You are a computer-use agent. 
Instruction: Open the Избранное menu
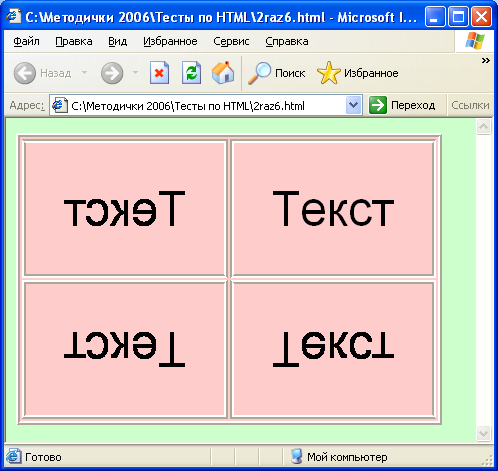point(170,41)
